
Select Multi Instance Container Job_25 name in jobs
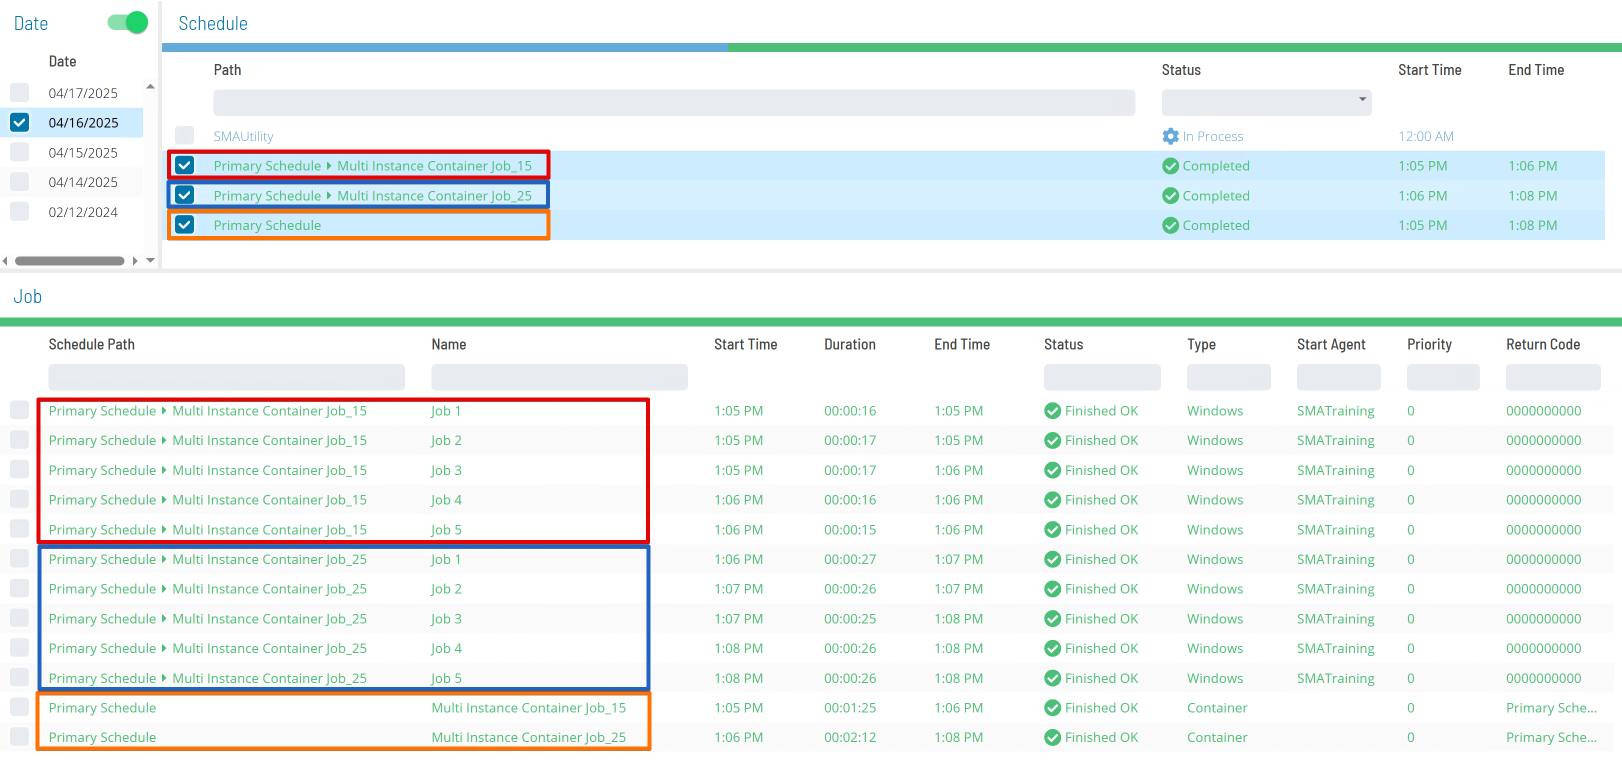pos(528,737)
